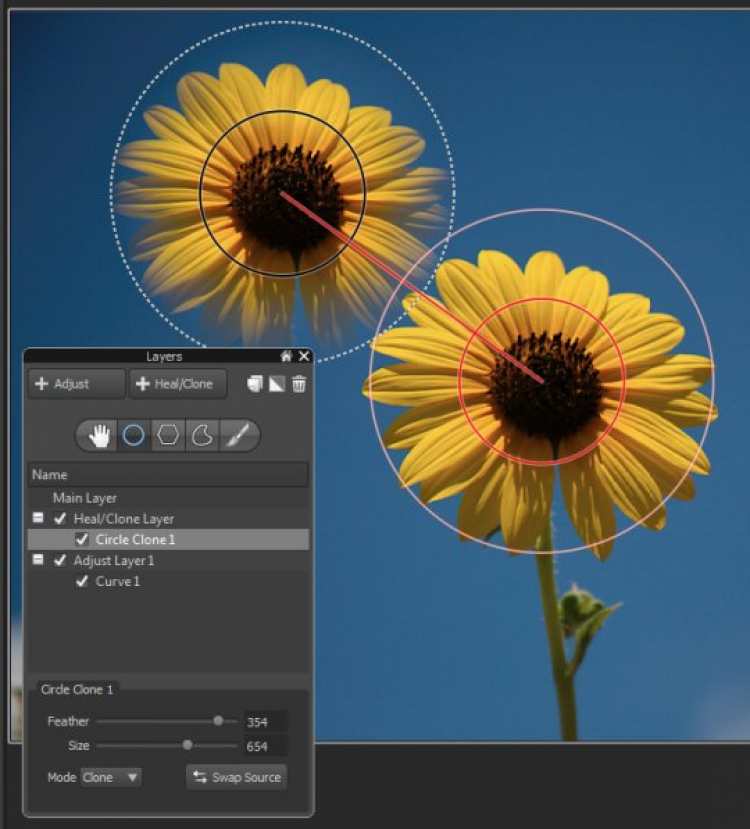Click the Size value field showing 654
750x829 pixels.
point(265,746)
